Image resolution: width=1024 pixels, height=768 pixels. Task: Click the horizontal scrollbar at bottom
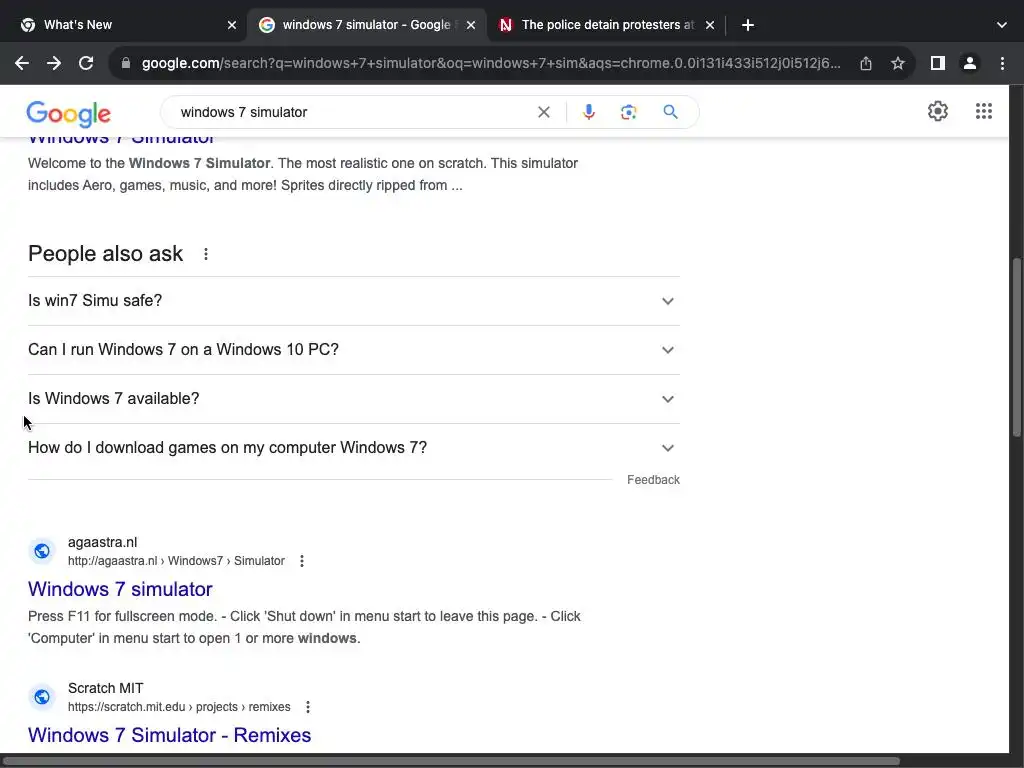pyautogui.click(x=451, y=761)
